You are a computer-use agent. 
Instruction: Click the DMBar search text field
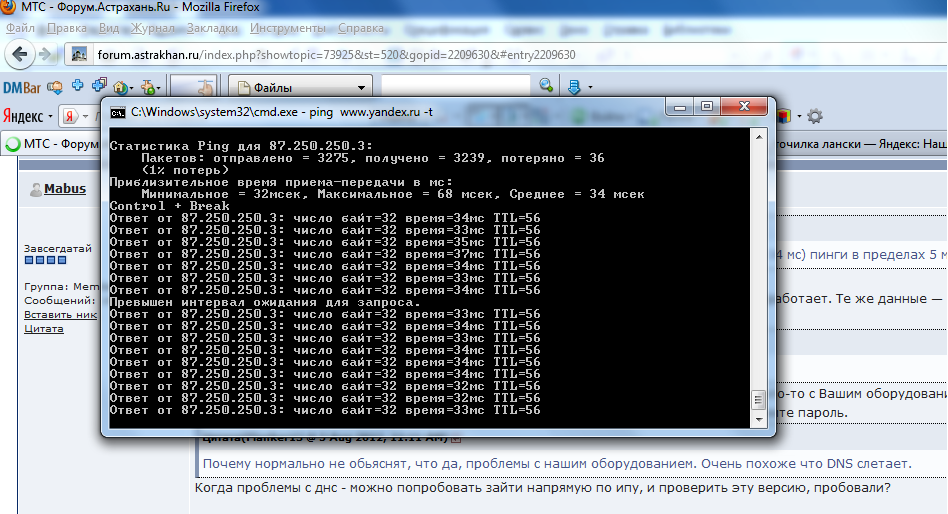tap(455, 86)
